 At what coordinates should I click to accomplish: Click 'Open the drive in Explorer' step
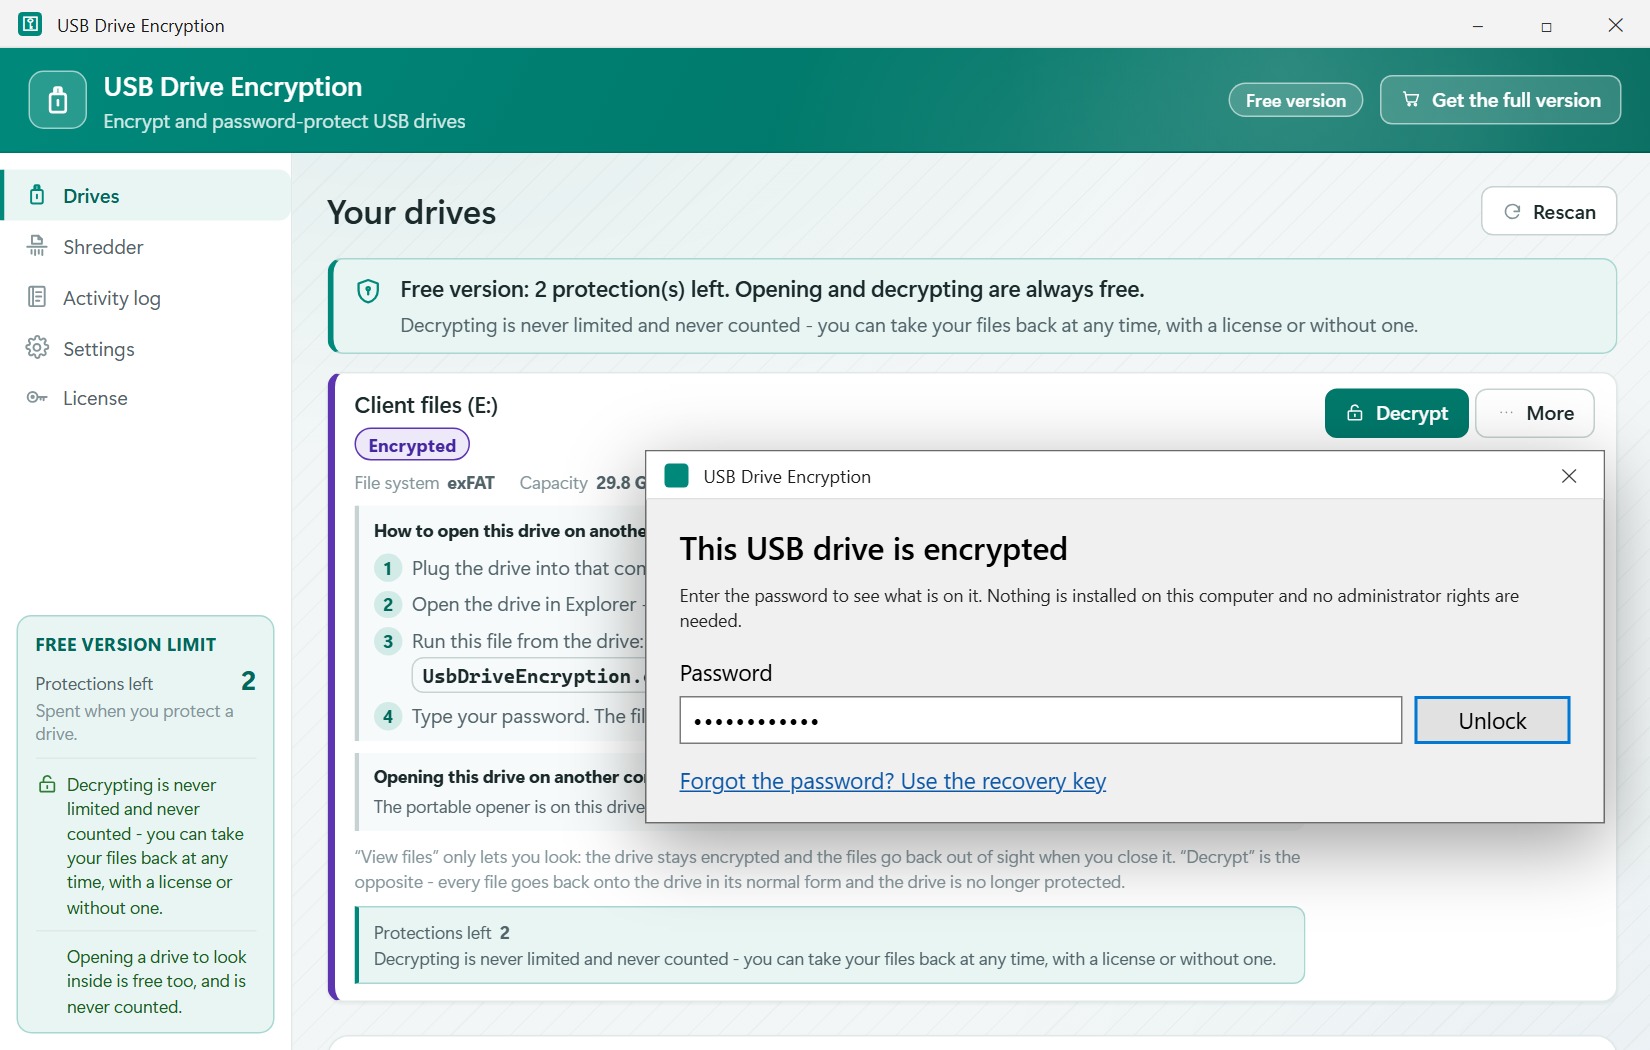coord(524,604)
